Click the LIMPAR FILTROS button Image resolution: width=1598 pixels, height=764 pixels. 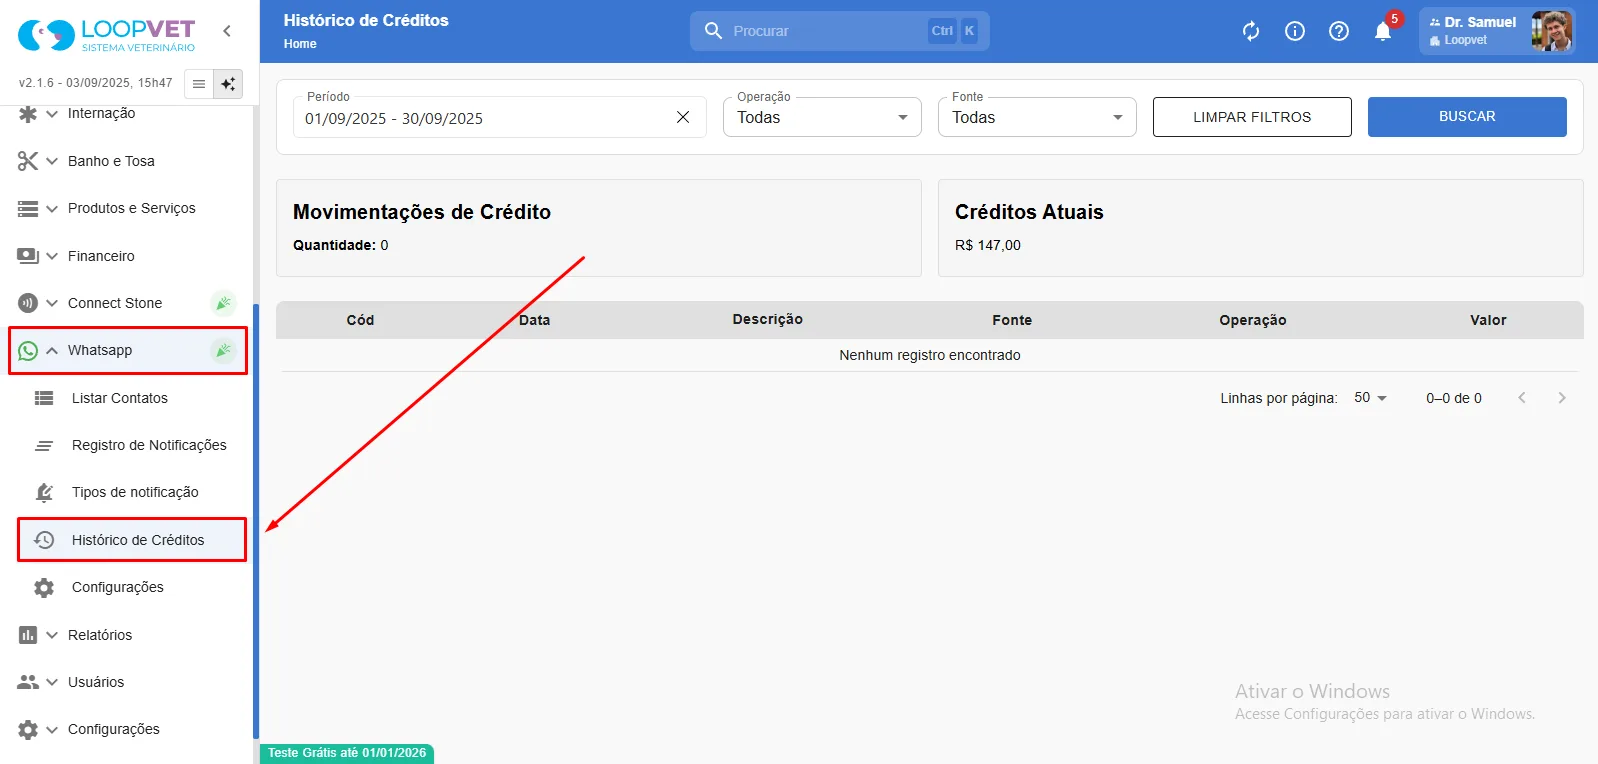[1252, 117]
